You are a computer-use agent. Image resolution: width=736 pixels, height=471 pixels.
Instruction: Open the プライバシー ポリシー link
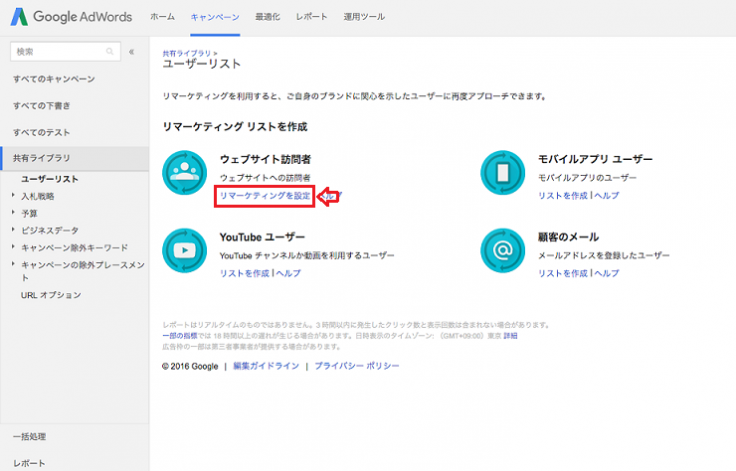click(357, 366)
